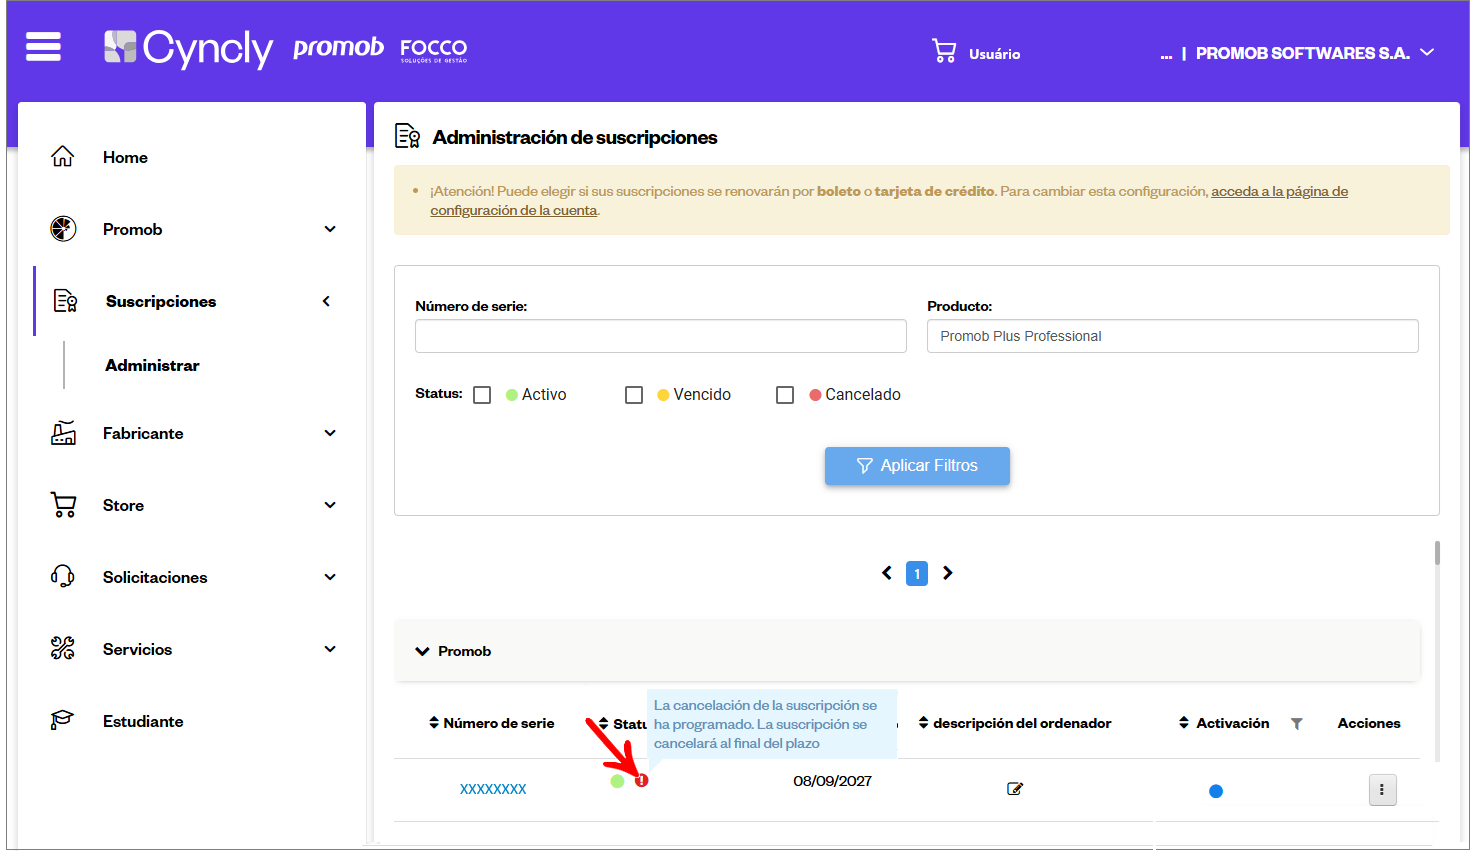
Task: Click the Activación filter funnel icon
Action: coord(1297,724)
